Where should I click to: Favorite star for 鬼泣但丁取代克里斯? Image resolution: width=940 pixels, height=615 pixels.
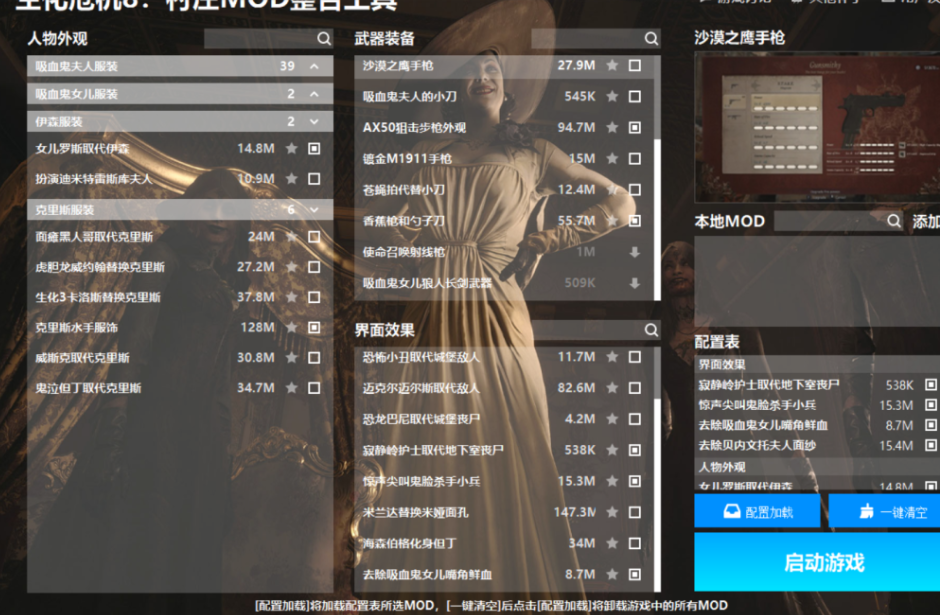(291, 388)
